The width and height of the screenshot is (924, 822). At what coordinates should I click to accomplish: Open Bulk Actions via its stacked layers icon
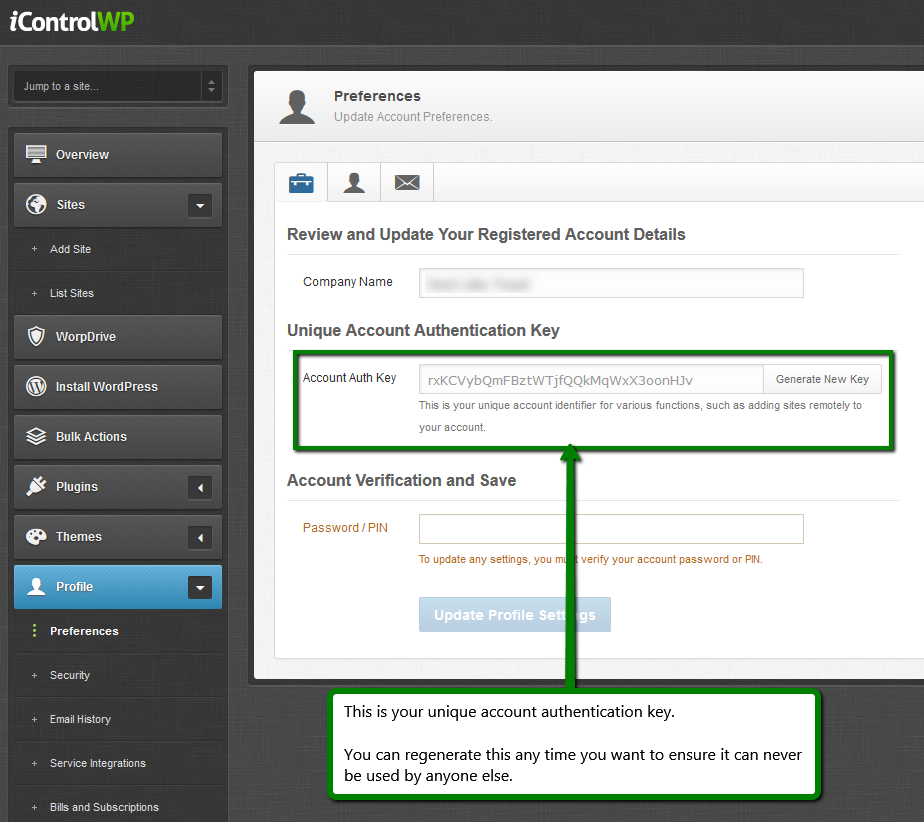pyautogui.click(x=36, y=437)
